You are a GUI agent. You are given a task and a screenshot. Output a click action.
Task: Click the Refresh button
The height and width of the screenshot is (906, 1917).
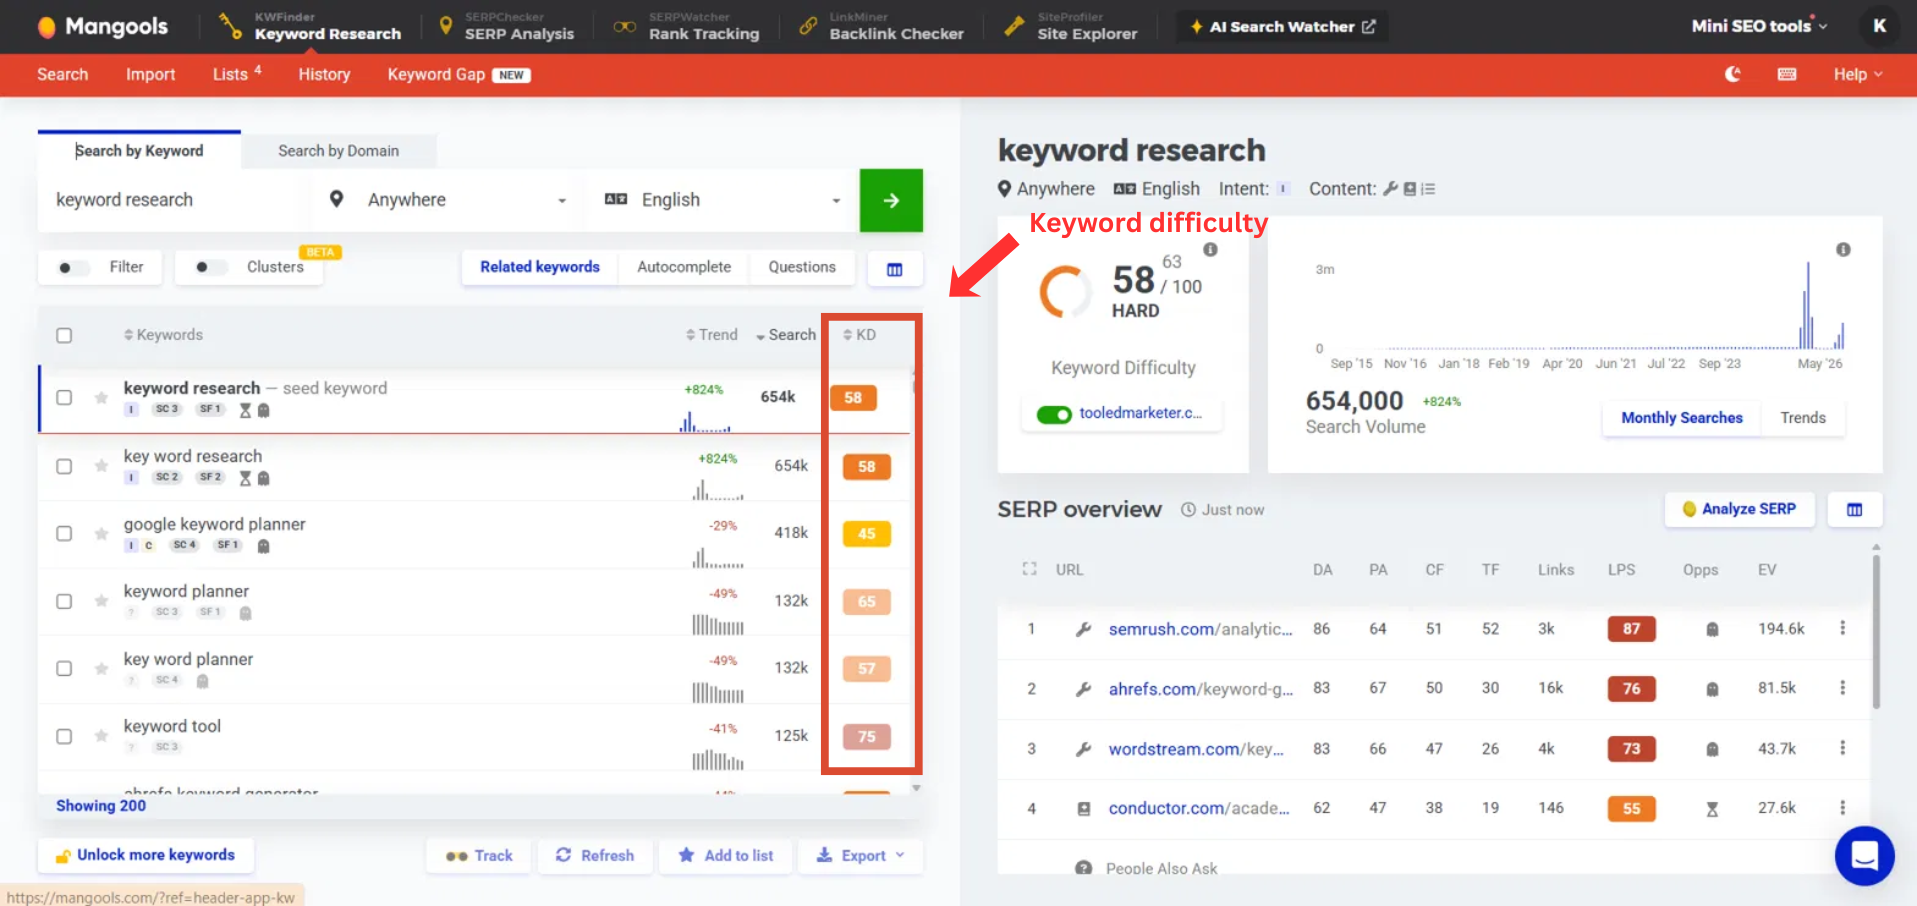pos(595,856)
